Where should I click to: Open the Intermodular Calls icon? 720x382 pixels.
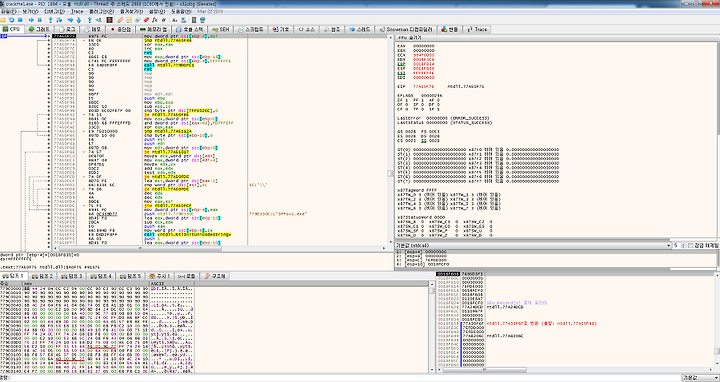184,20
